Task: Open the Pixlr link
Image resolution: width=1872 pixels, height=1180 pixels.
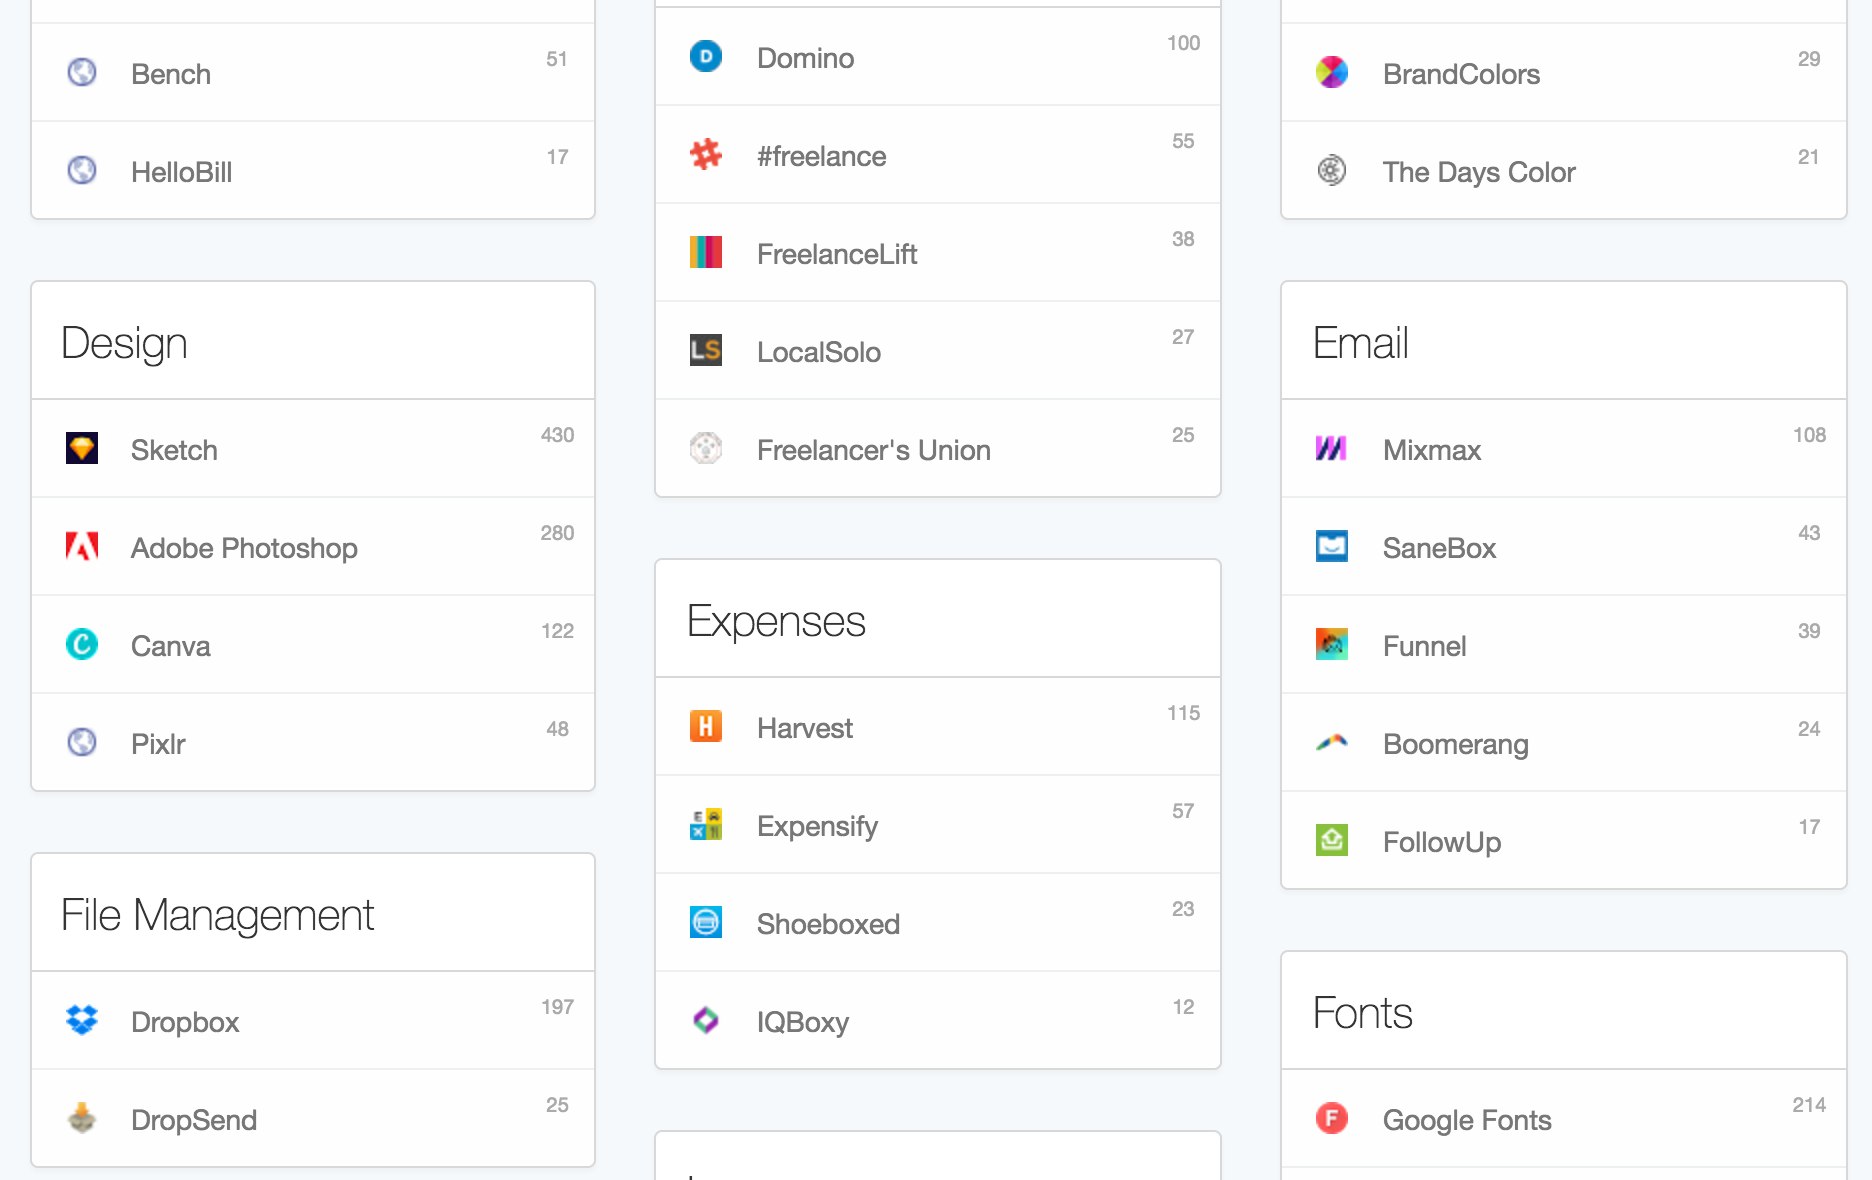Action: (158, 744)
